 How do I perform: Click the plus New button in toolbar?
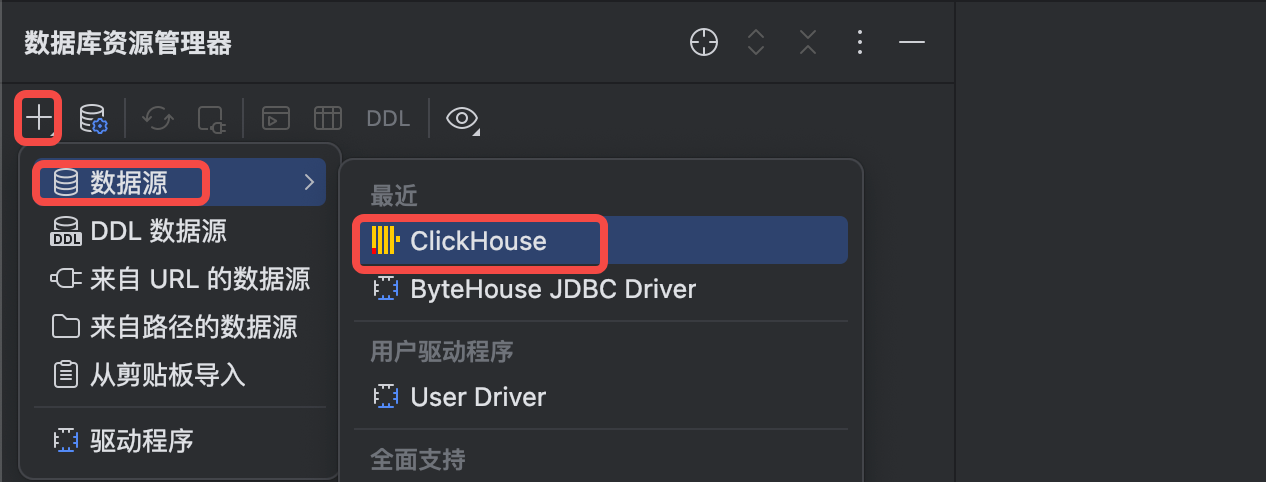click(39, 118)
